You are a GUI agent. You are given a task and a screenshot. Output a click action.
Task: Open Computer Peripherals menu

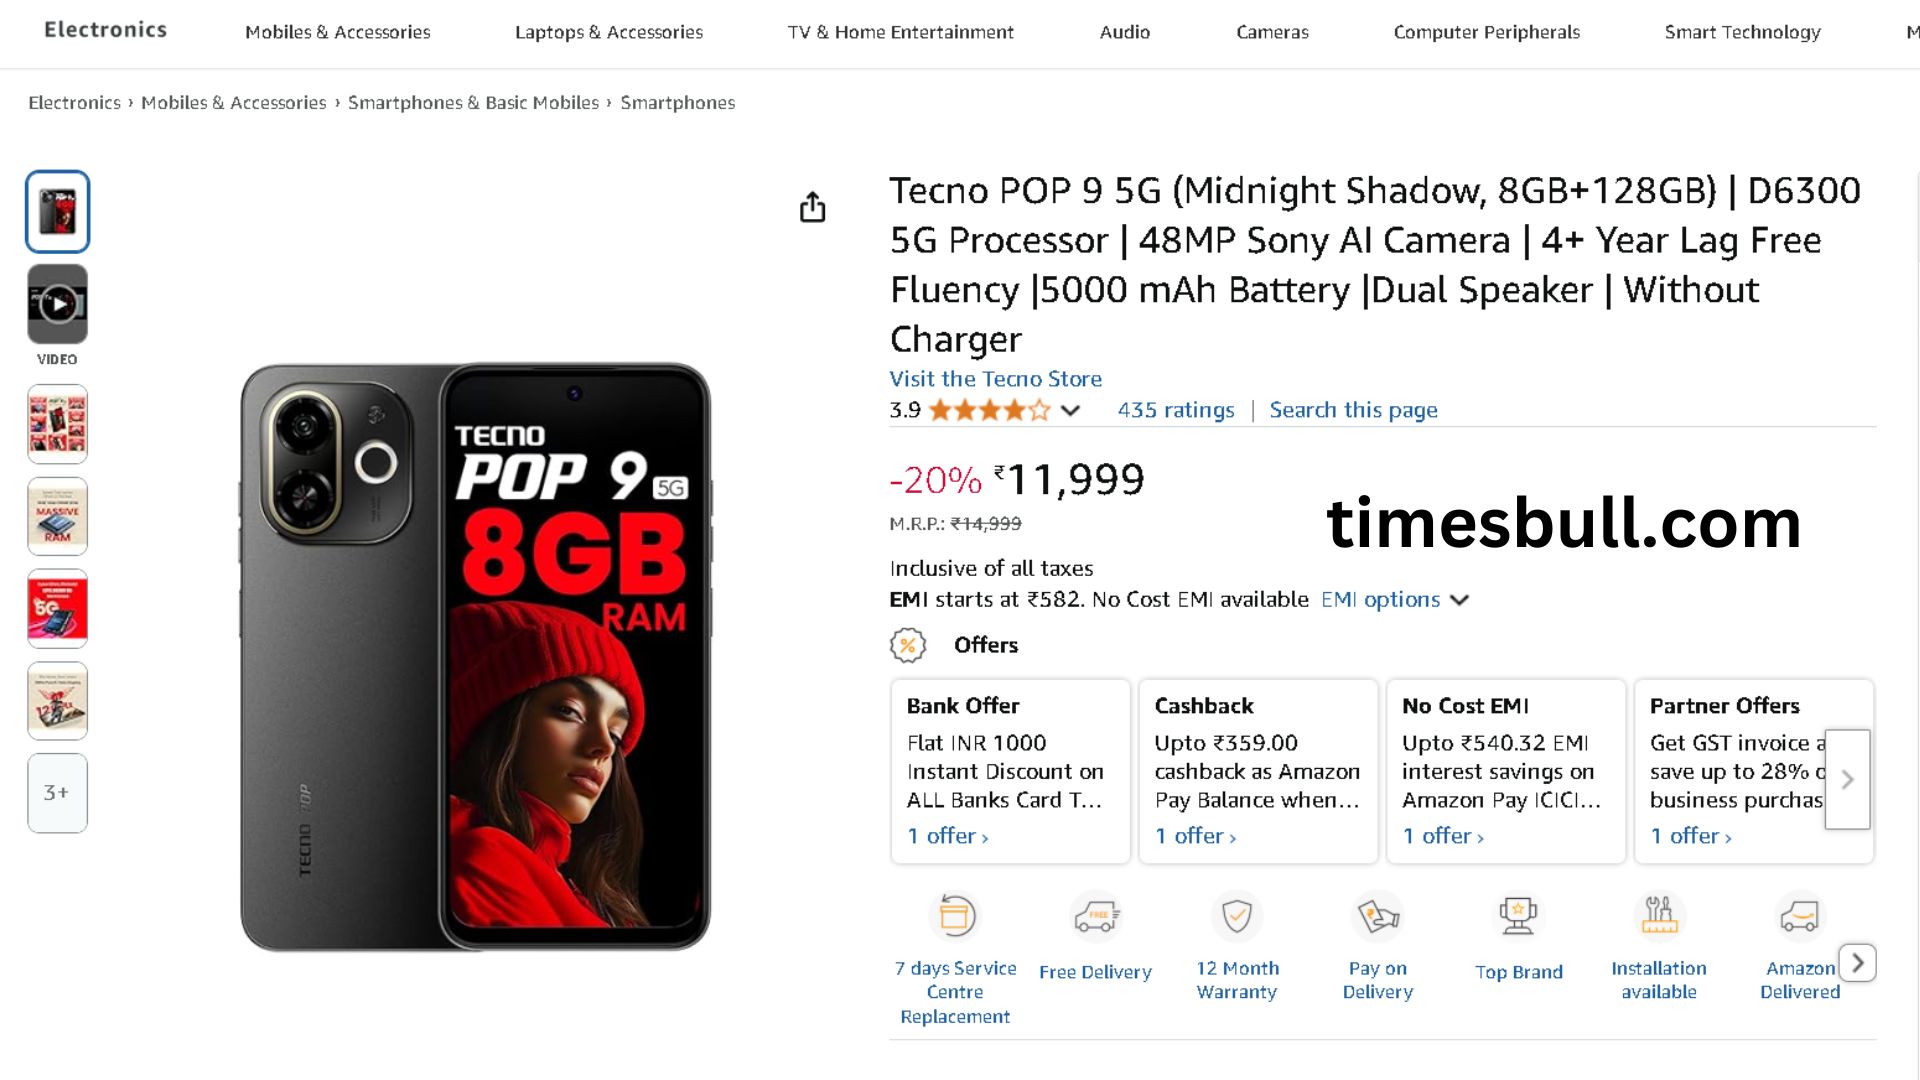click(1486, 32)
